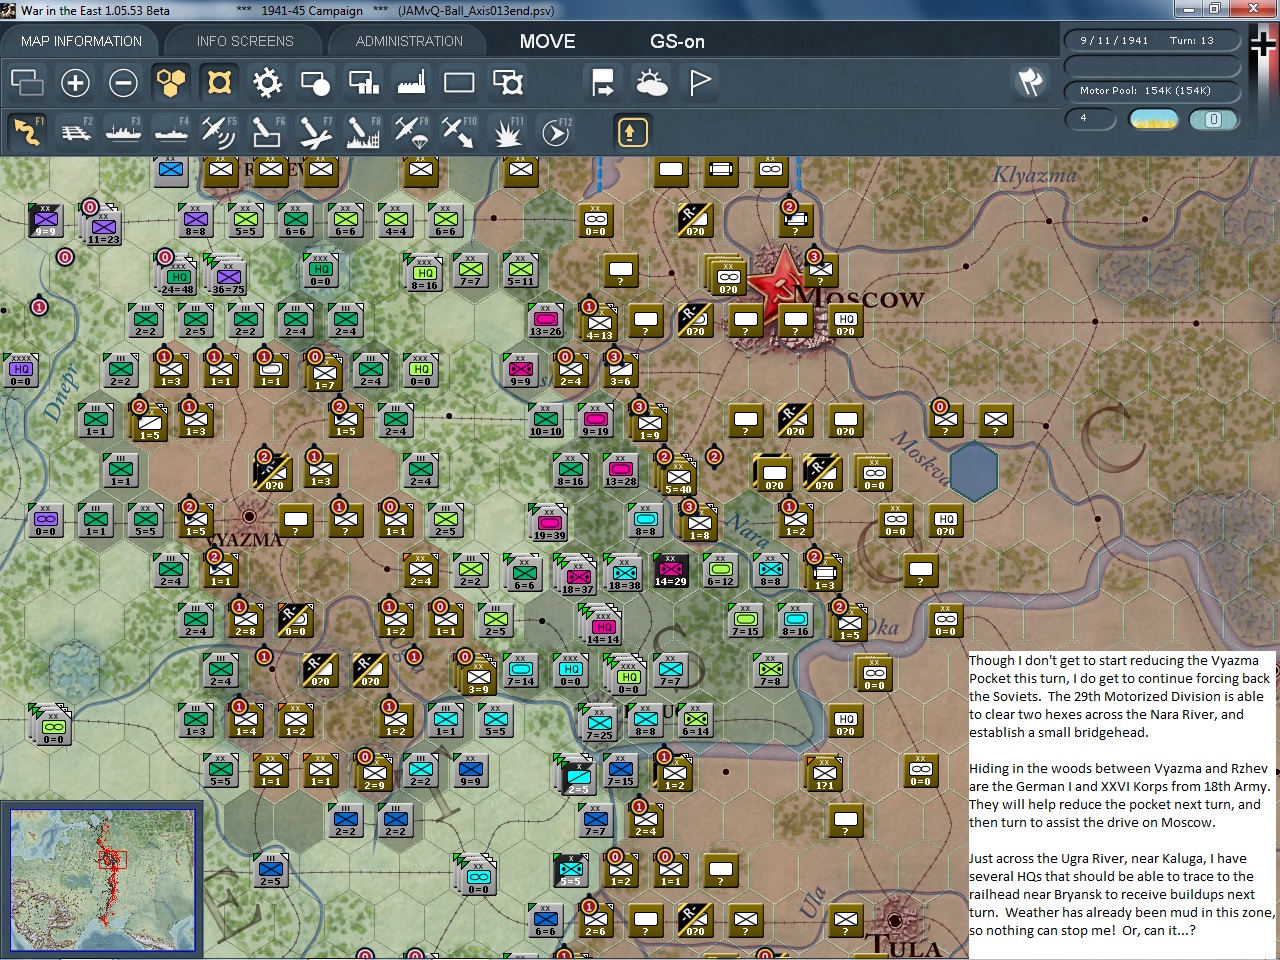Select F5 air recon mode
This screenshot has height=960, width=1280.
tap(219, 132)
